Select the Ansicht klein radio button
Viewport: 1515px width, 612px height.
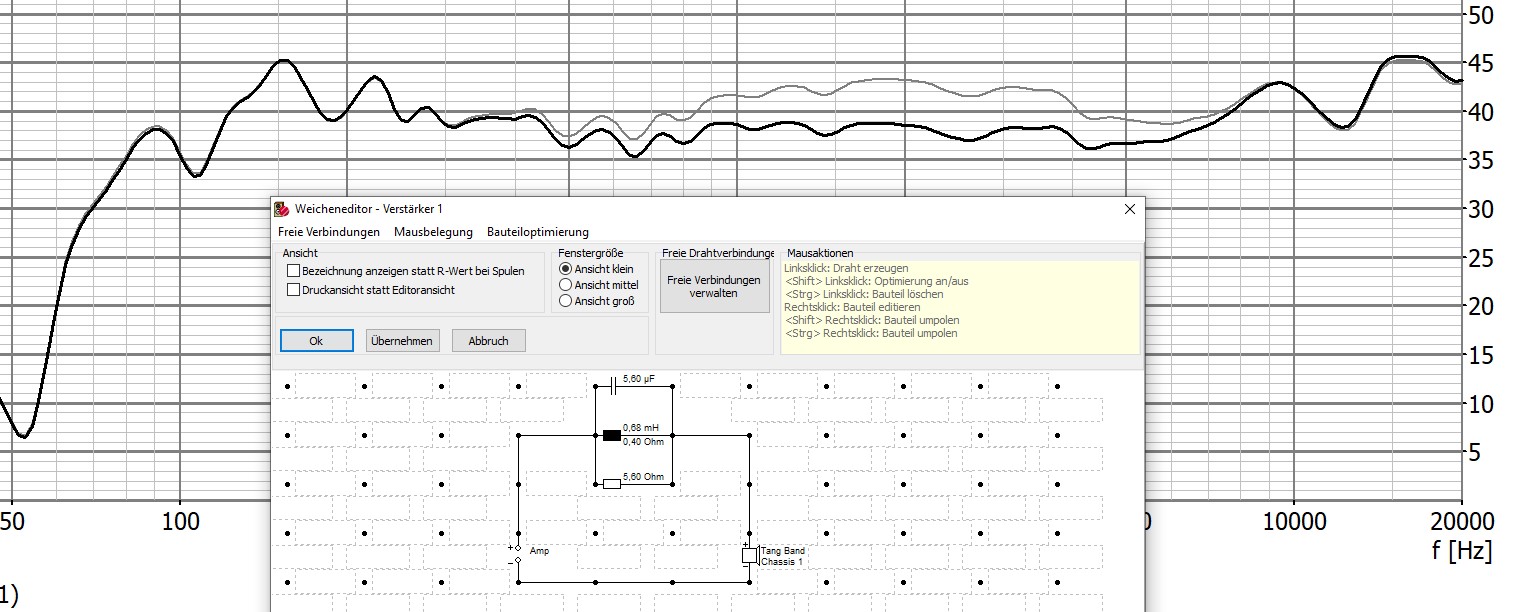(566, 269)
